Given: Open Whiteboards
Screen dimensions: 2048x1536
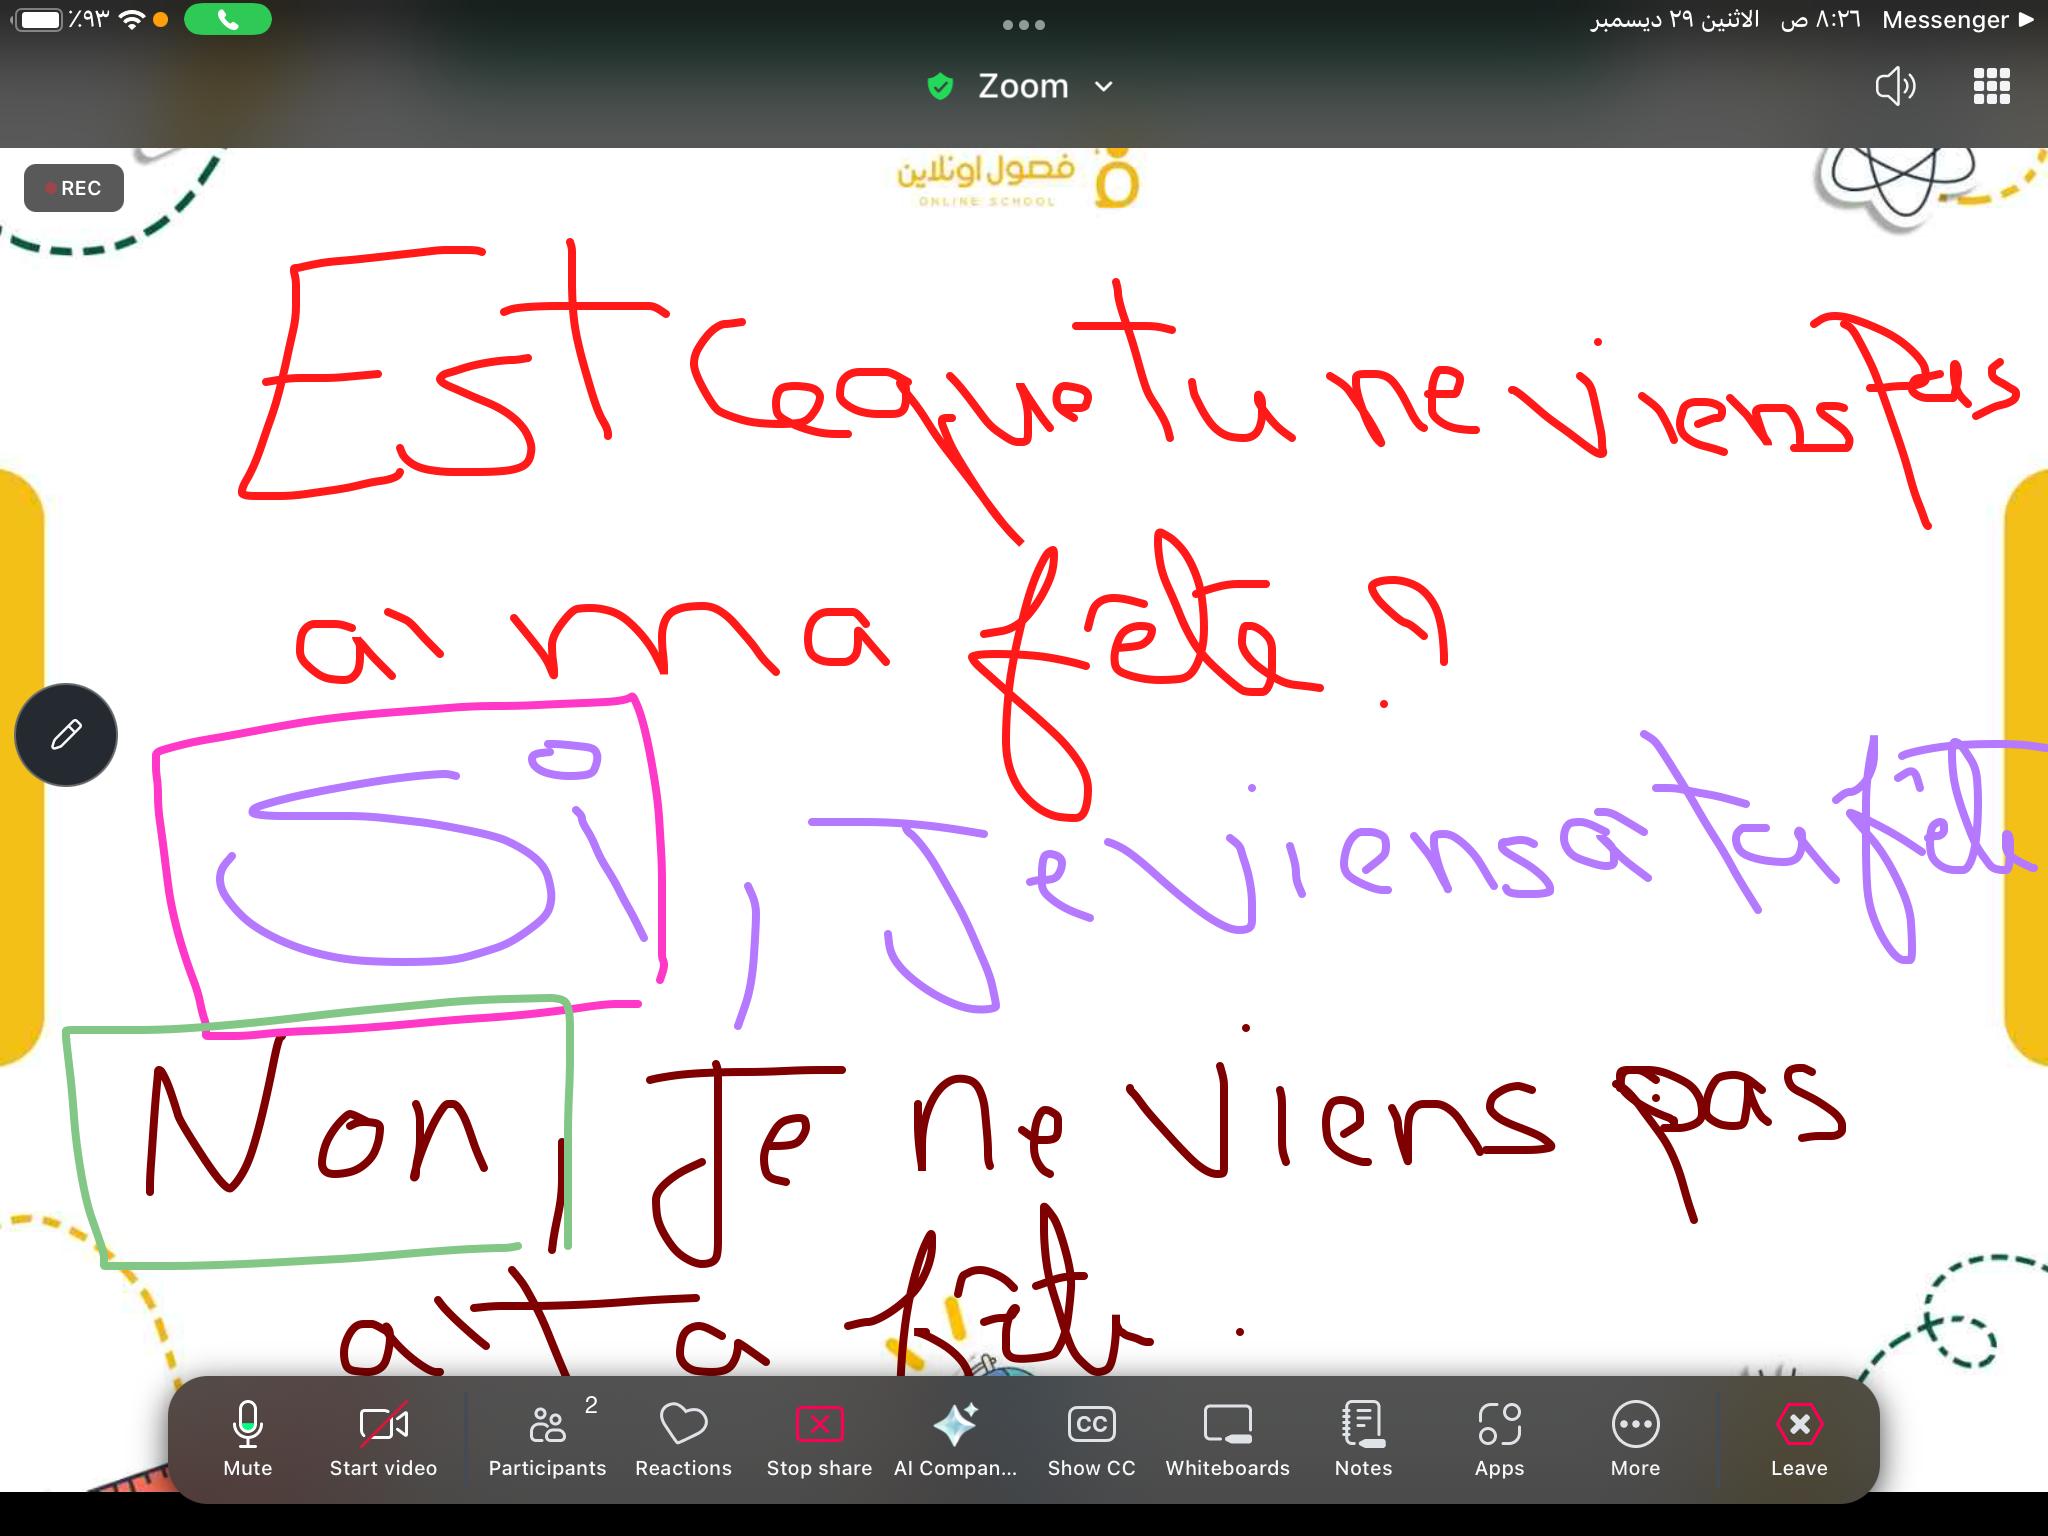Looking at the screenshot, I should tap(1227, 1438).
